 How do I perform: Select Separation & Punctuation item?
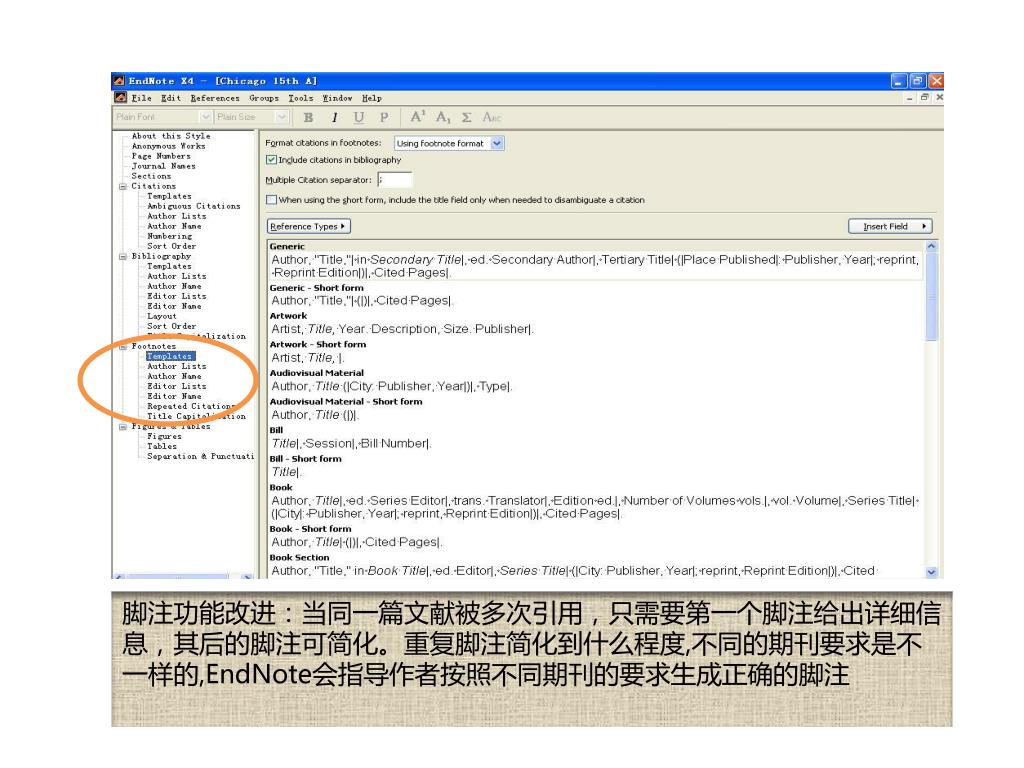pyautogui.click(x=200, y=456)
